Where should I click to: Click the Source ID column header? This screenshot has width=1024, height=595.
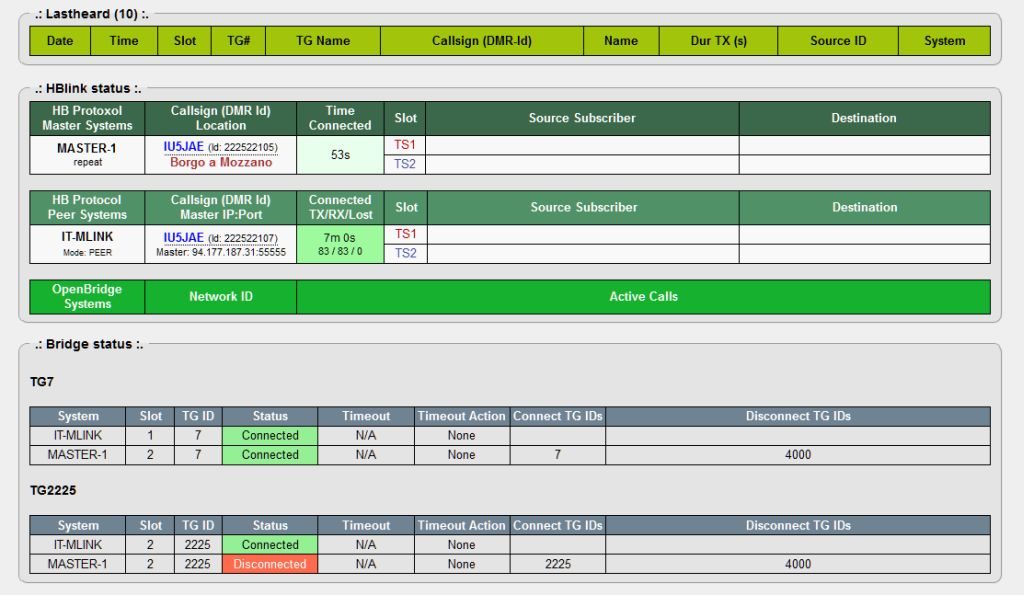pyautogui.click(x=838, y=40)
